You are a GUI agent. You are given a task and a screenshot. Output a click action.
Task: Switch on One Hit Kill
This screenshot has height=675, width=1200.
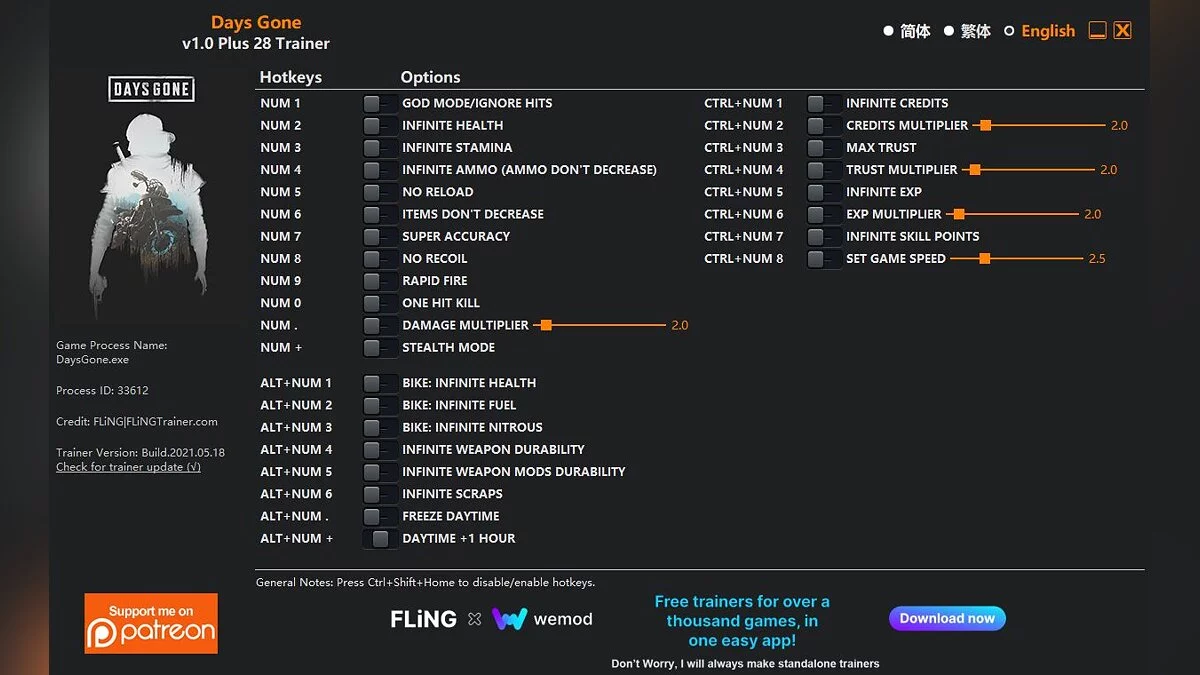click(379, 303)
